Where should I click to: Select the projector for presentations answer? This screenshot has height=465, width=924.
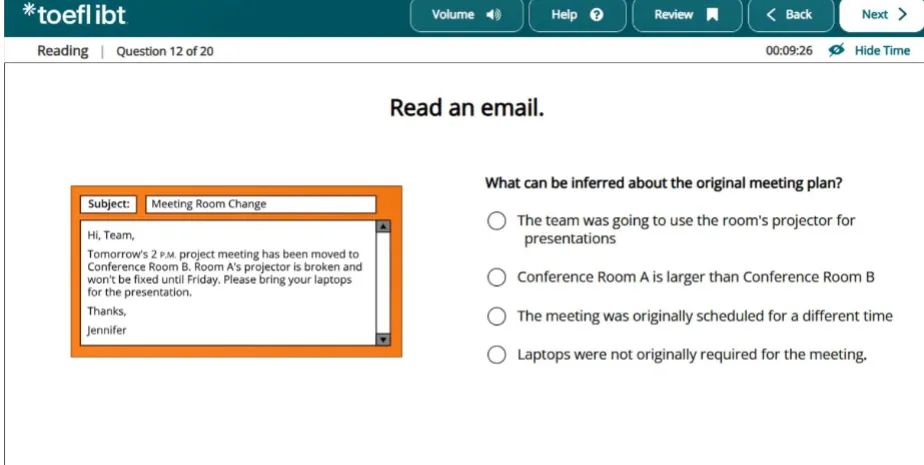[497, 220]
